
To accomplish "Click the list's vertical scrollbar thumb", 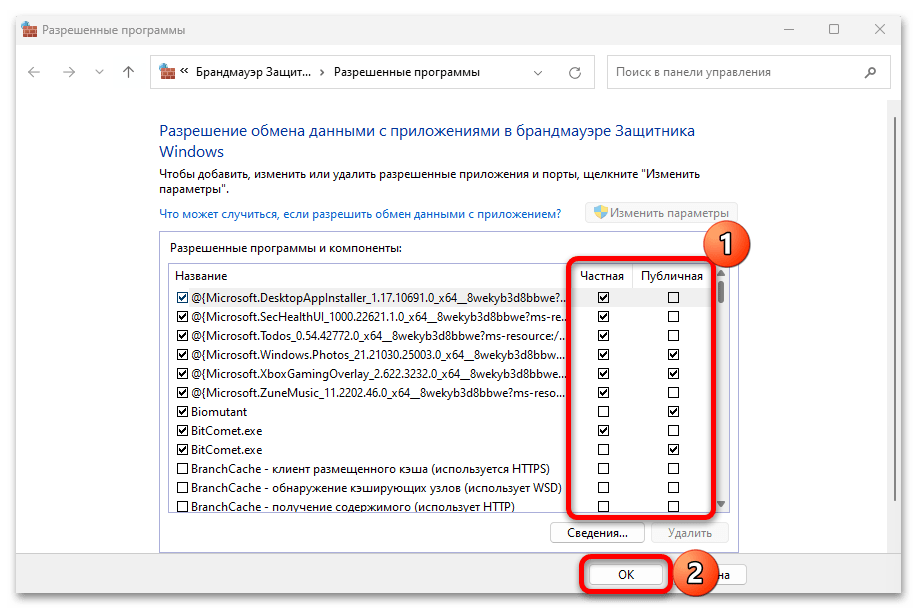I will pos(721,292).
